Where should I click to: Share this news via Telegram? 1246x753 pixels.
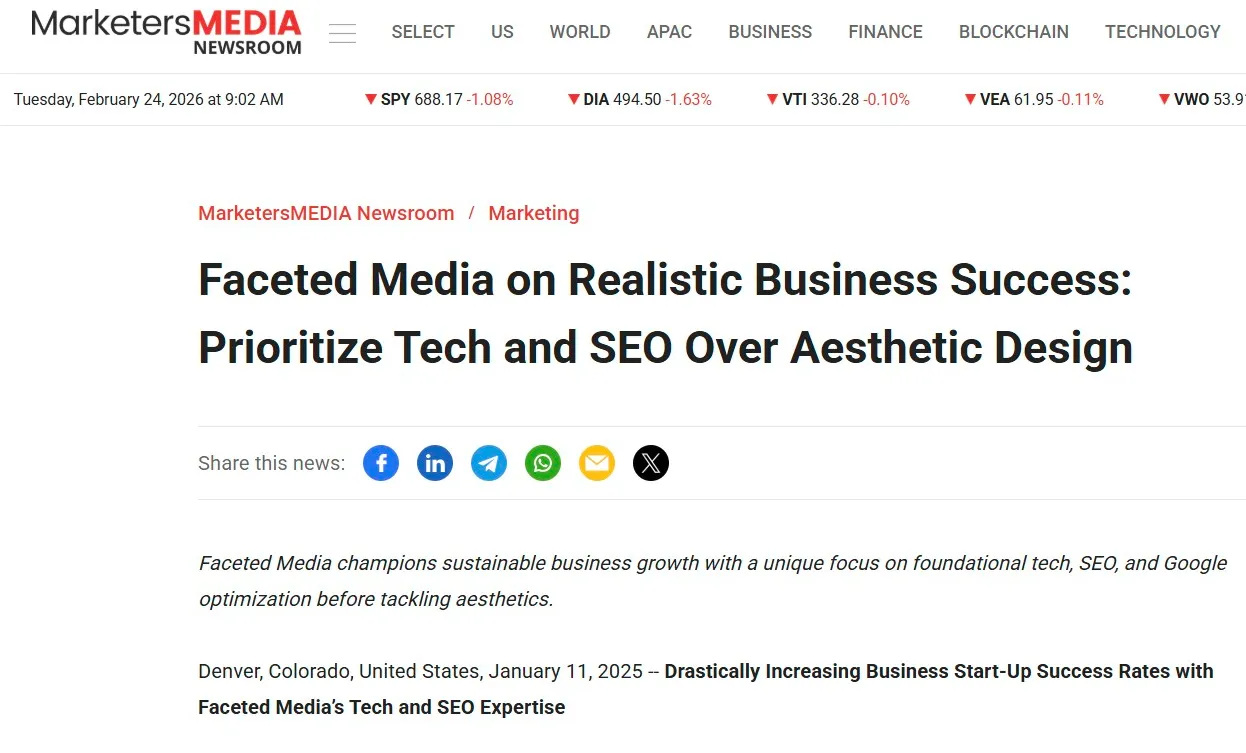(489, 463)
